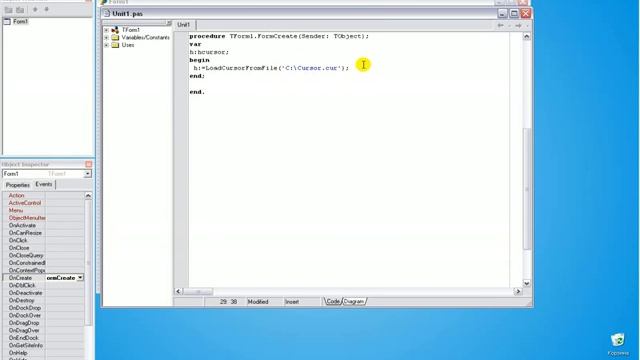Select the OnDragDrop event row
640x360 pixels.
point(44,322)
